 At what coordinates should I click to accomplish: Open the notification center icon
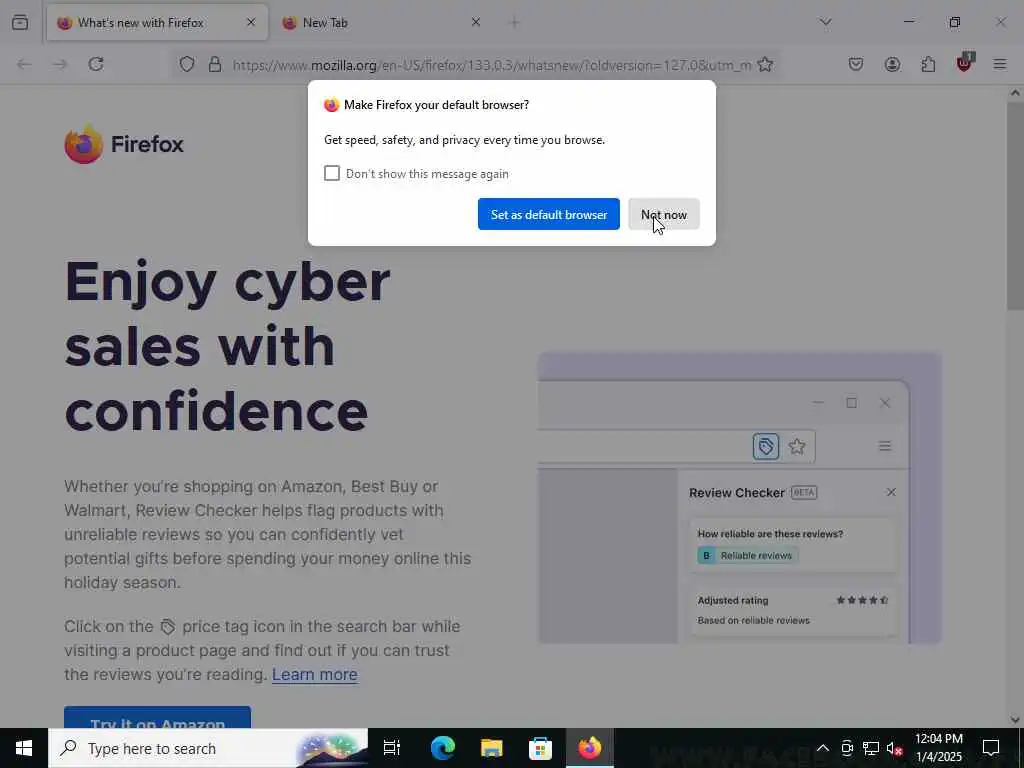point(991,748)
